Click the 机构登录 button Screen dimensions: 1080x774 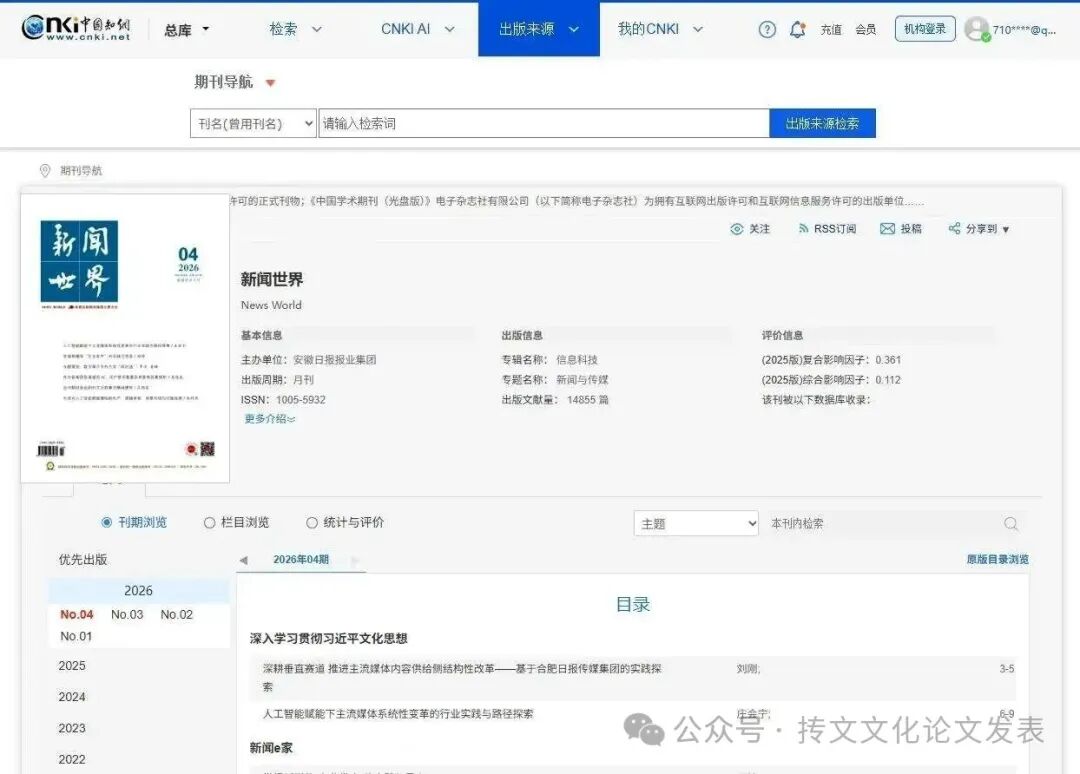point(924,29)
